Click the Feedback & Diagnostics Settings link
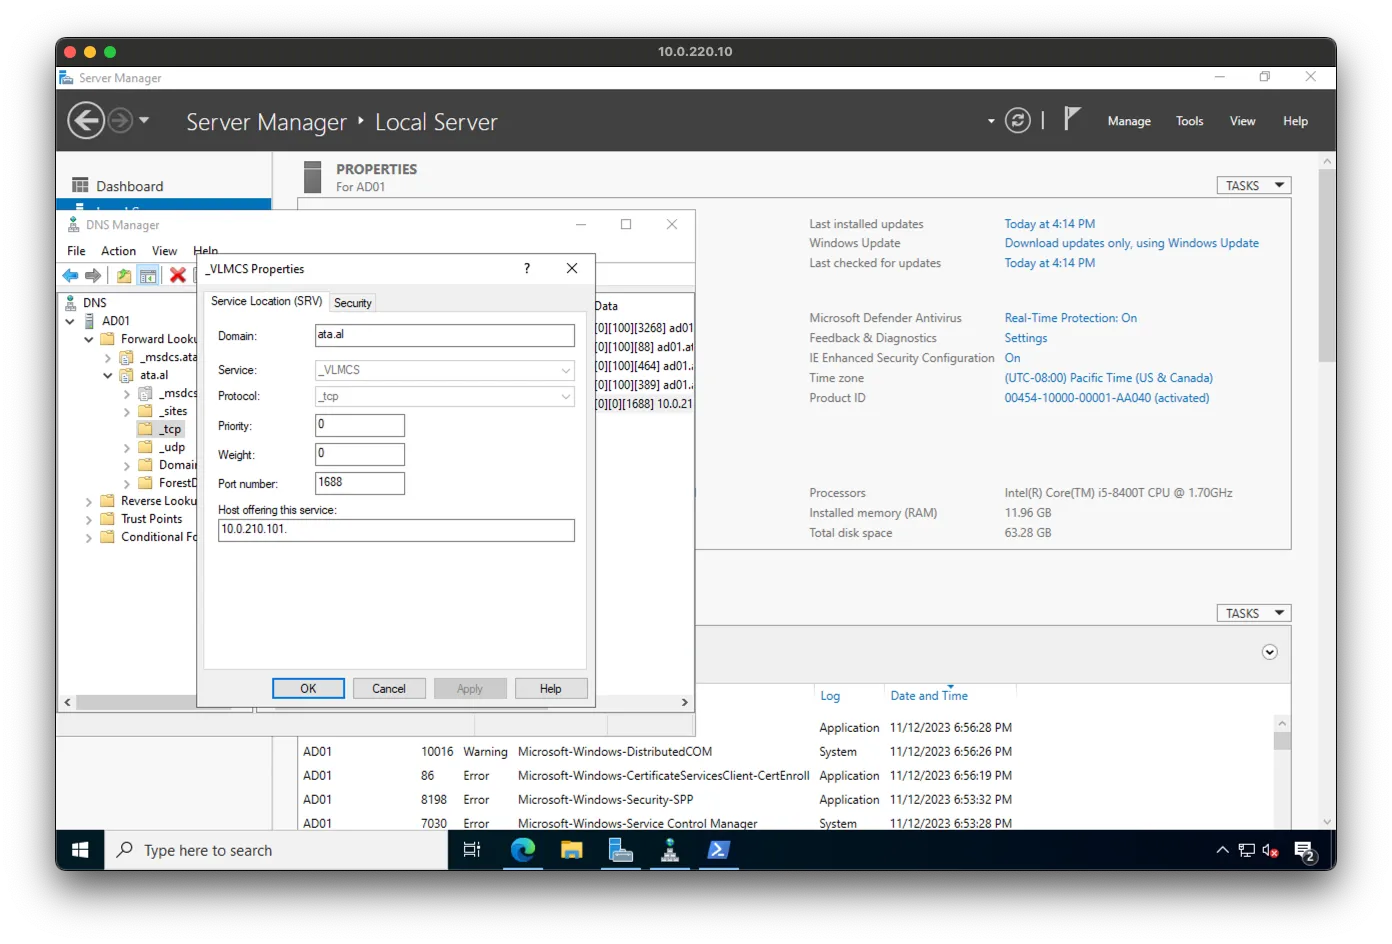1392x944 pixels. 1025,338
